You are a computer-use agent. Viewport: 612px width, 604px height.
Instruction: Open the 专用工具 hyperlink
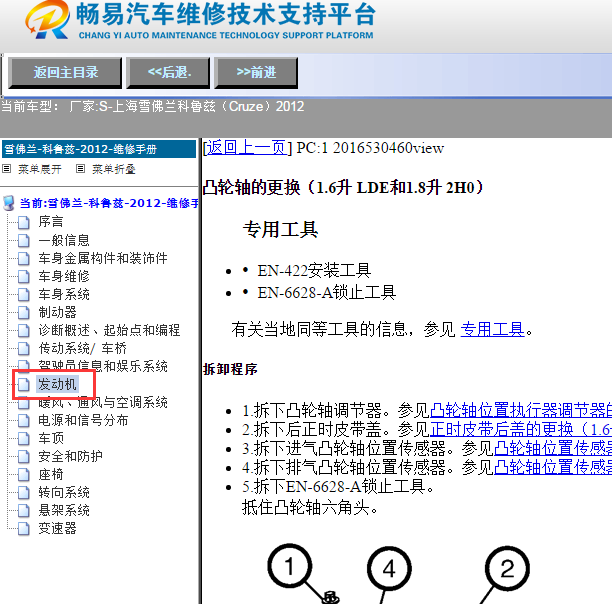[492, 329]
